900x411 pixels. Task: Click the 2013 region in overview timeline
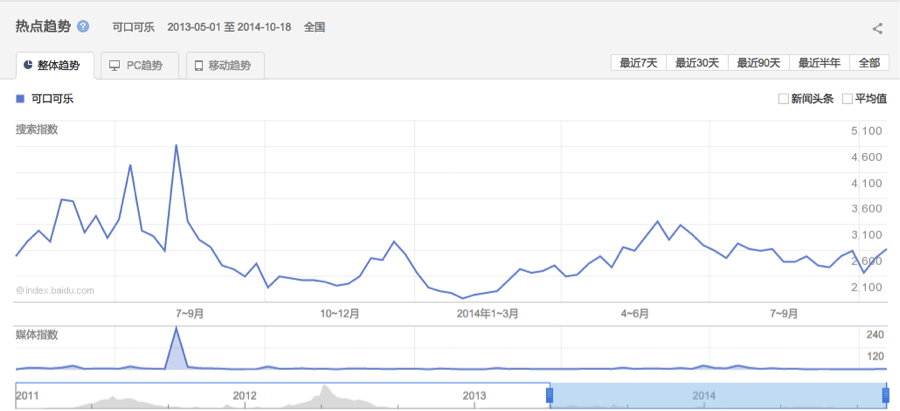point(475,396)
